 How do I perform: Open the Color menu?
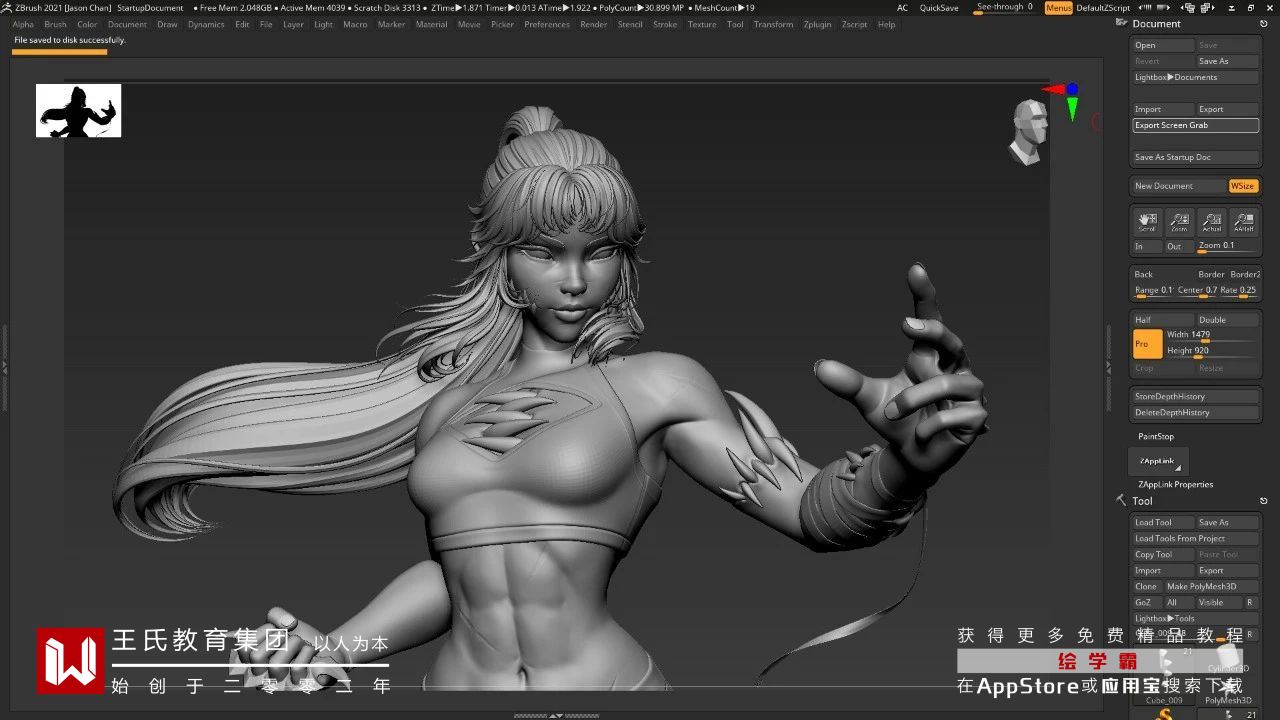pyautogui.click(x=87, y=24)
